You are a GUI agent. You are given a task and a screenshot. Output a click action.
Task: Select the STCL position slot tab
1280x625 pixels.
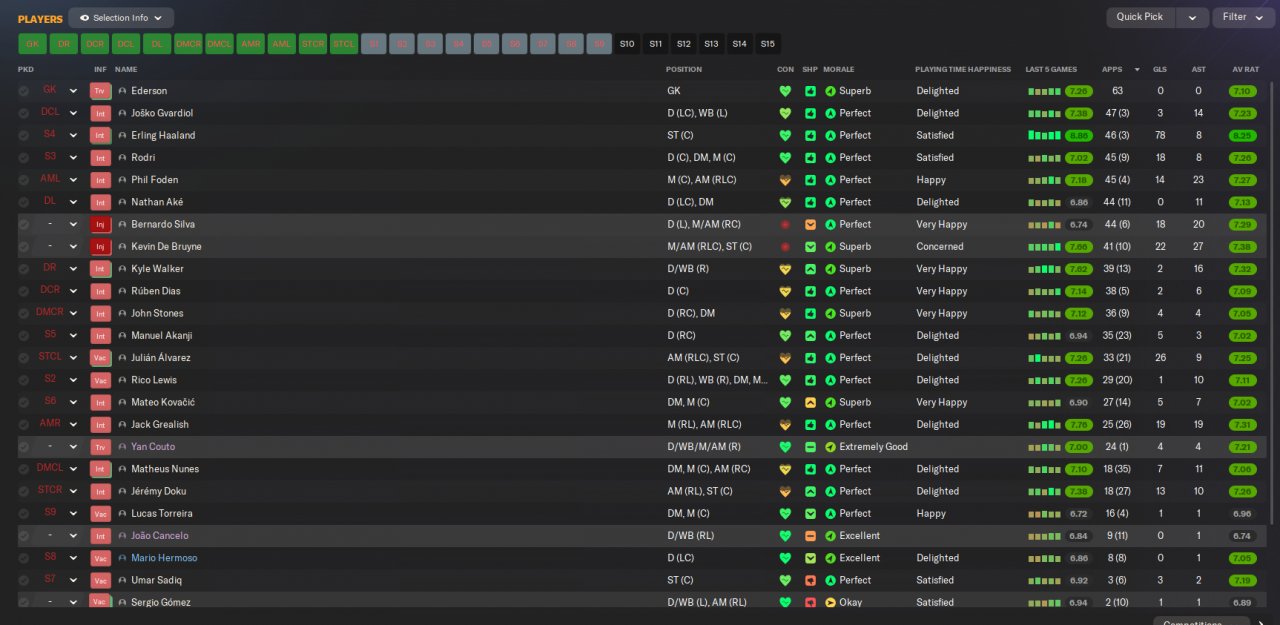point(344,44)
